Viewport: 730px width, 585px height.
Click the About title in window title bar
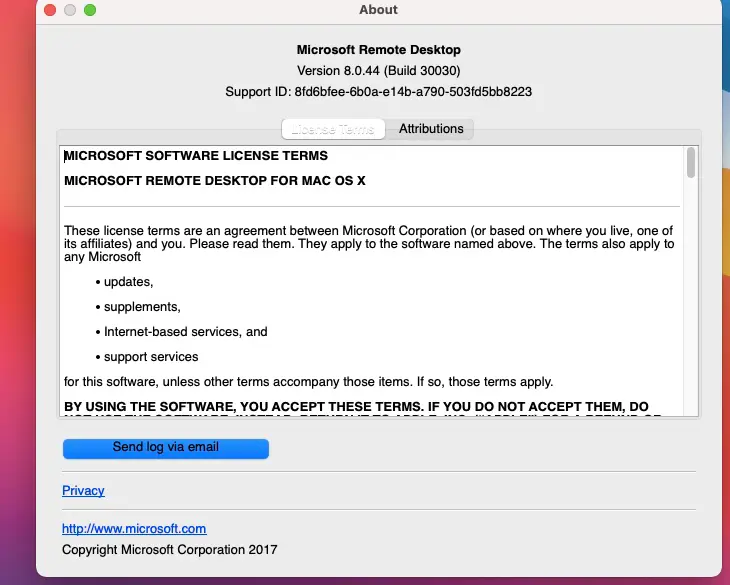(x=379, y=10)
